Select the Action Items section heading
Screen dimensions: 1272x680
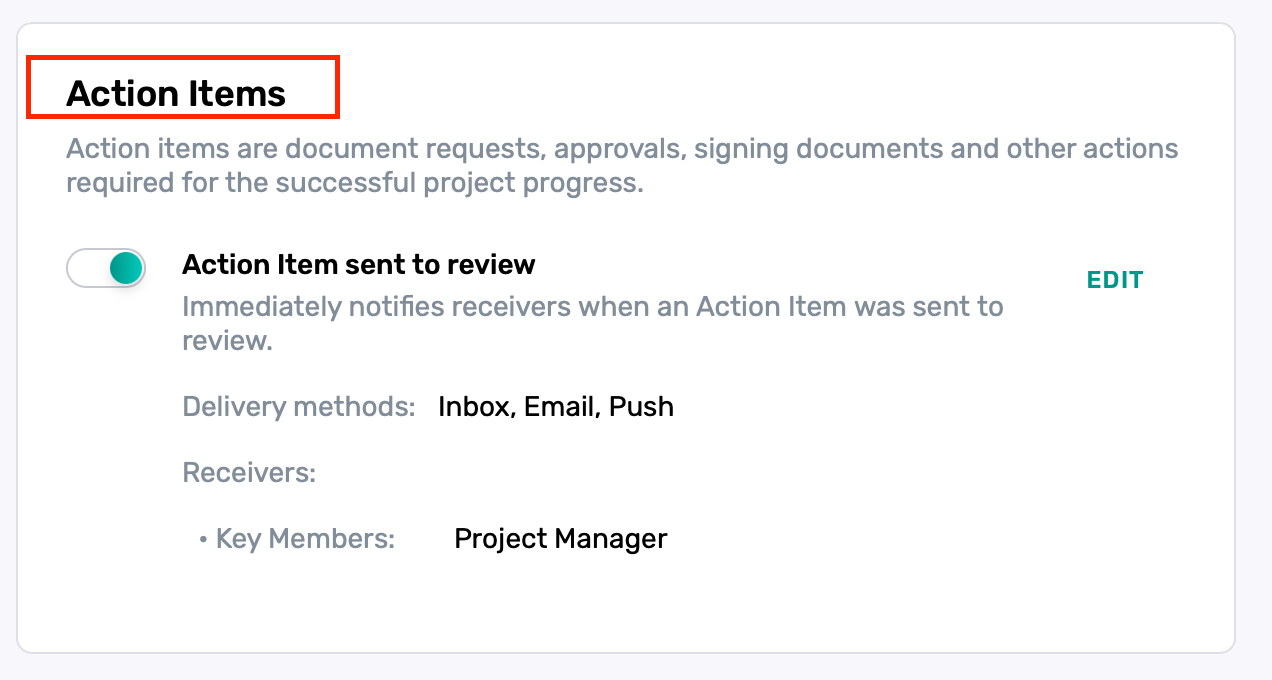pos(176,94)
